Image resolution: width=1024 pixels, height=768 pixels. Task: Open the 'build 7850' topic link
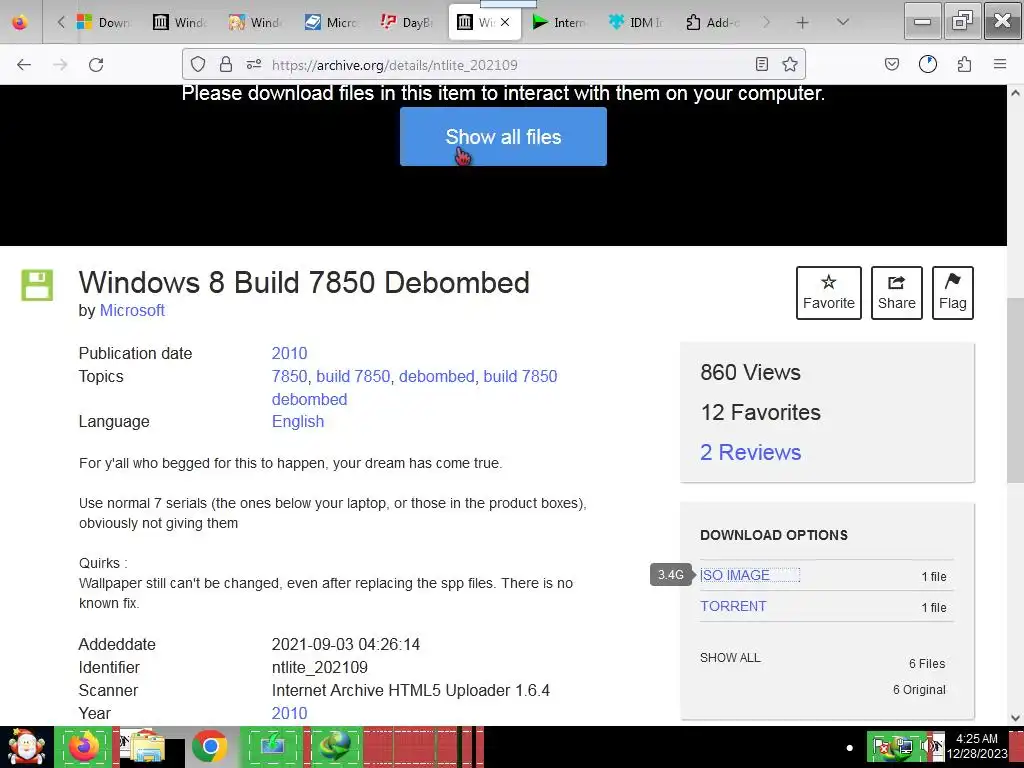point(353,376)
